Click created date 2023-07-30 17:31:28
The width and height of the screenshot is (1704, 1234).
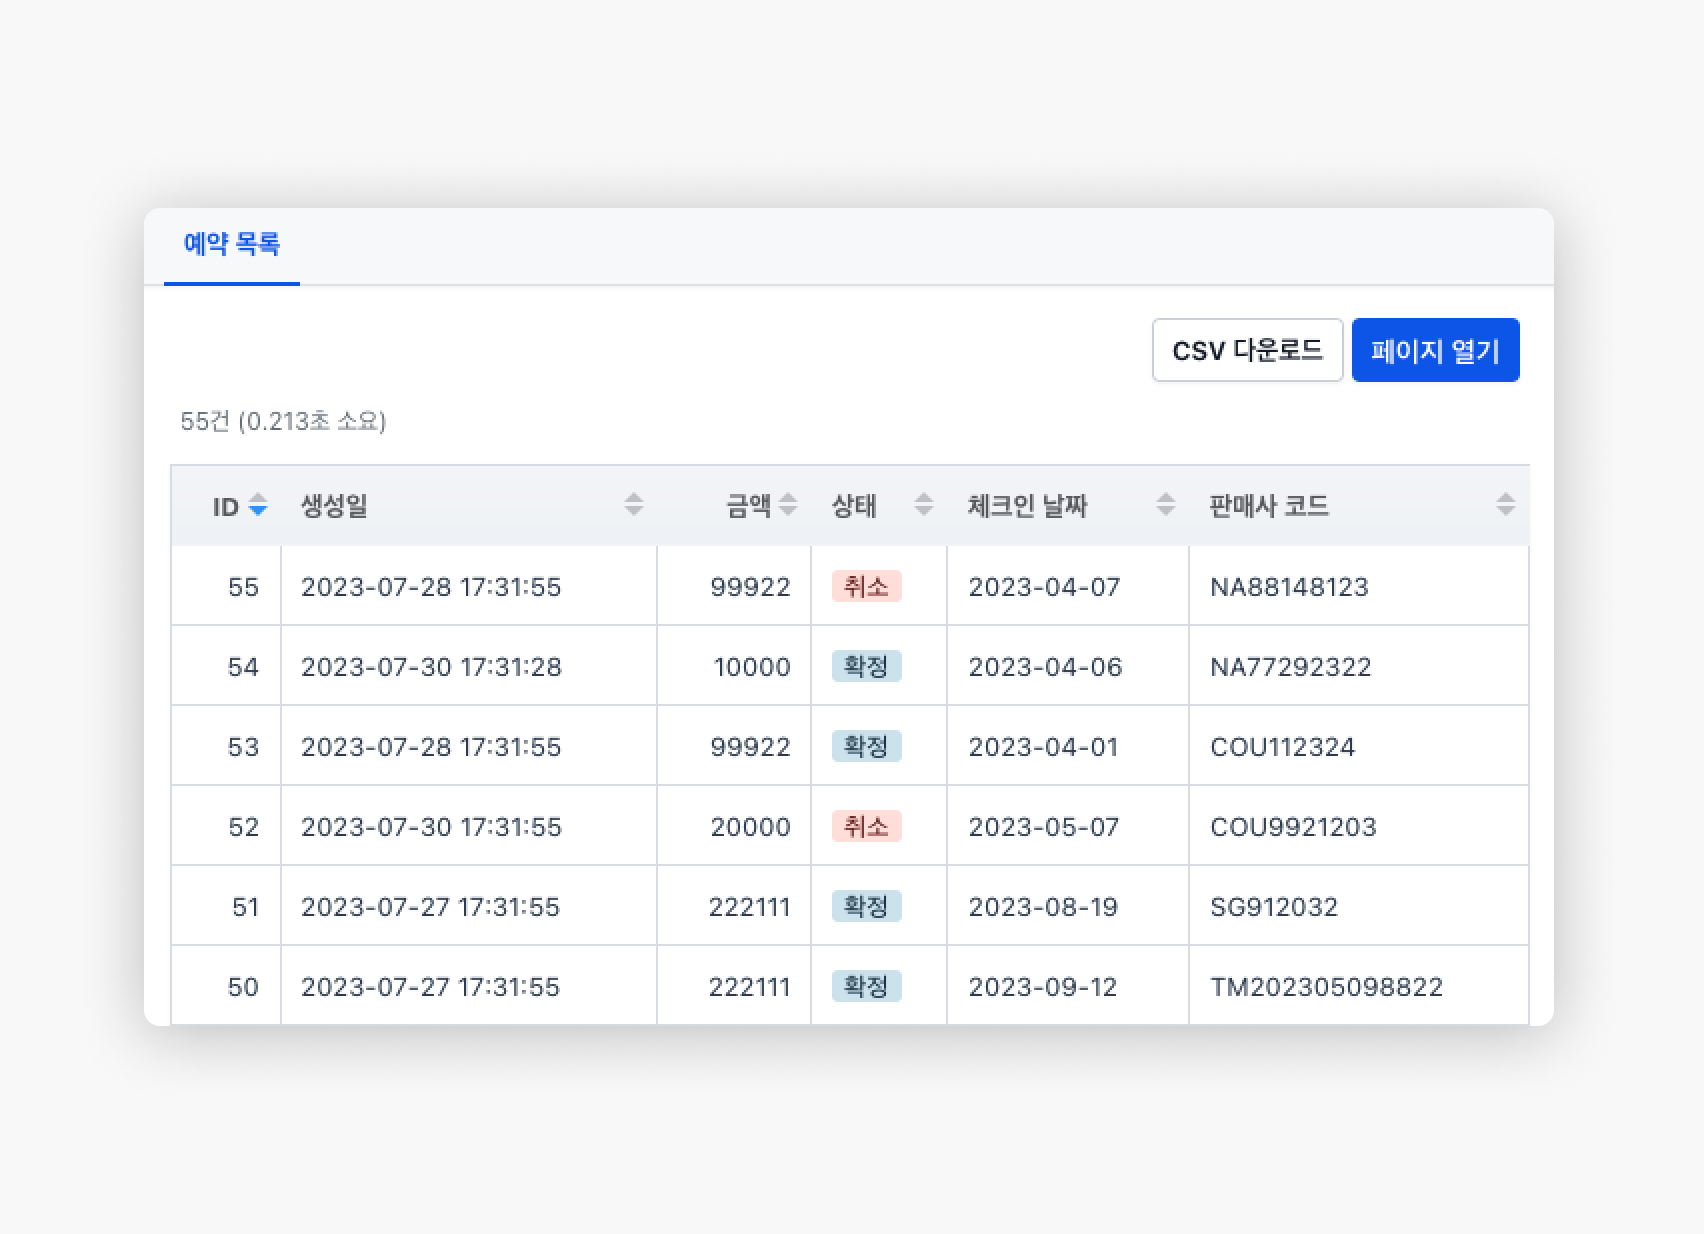click(431, 667)
